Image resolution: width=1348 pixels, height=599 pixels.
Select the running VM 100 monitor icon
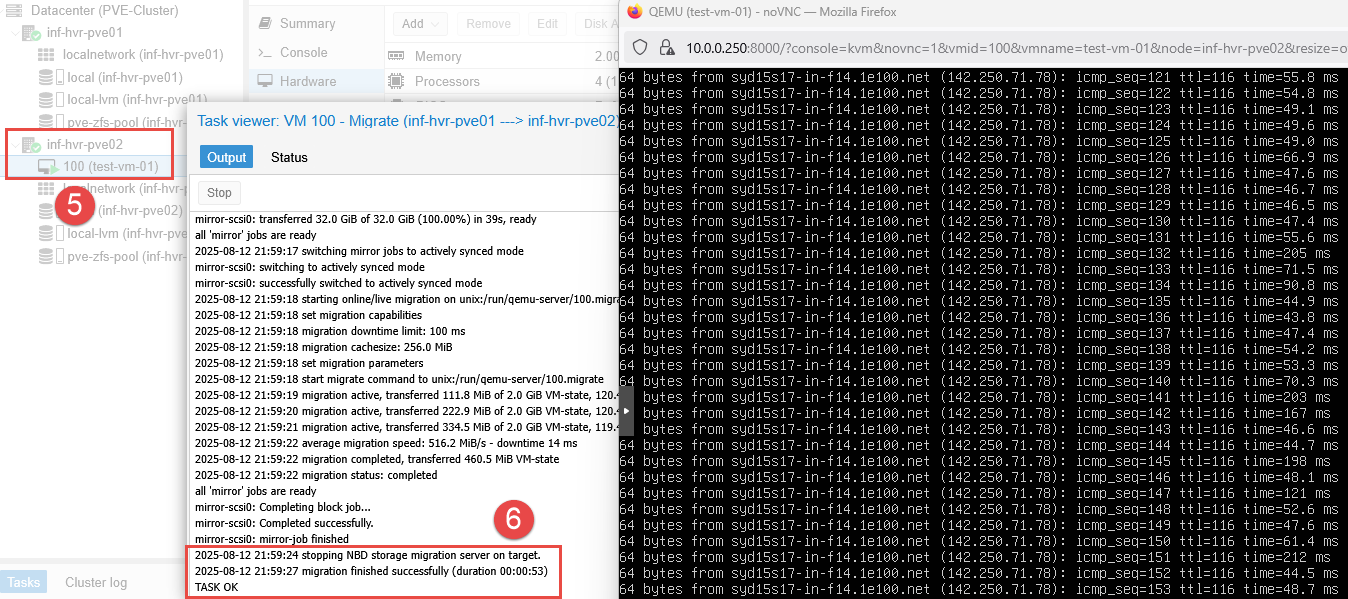48,167
